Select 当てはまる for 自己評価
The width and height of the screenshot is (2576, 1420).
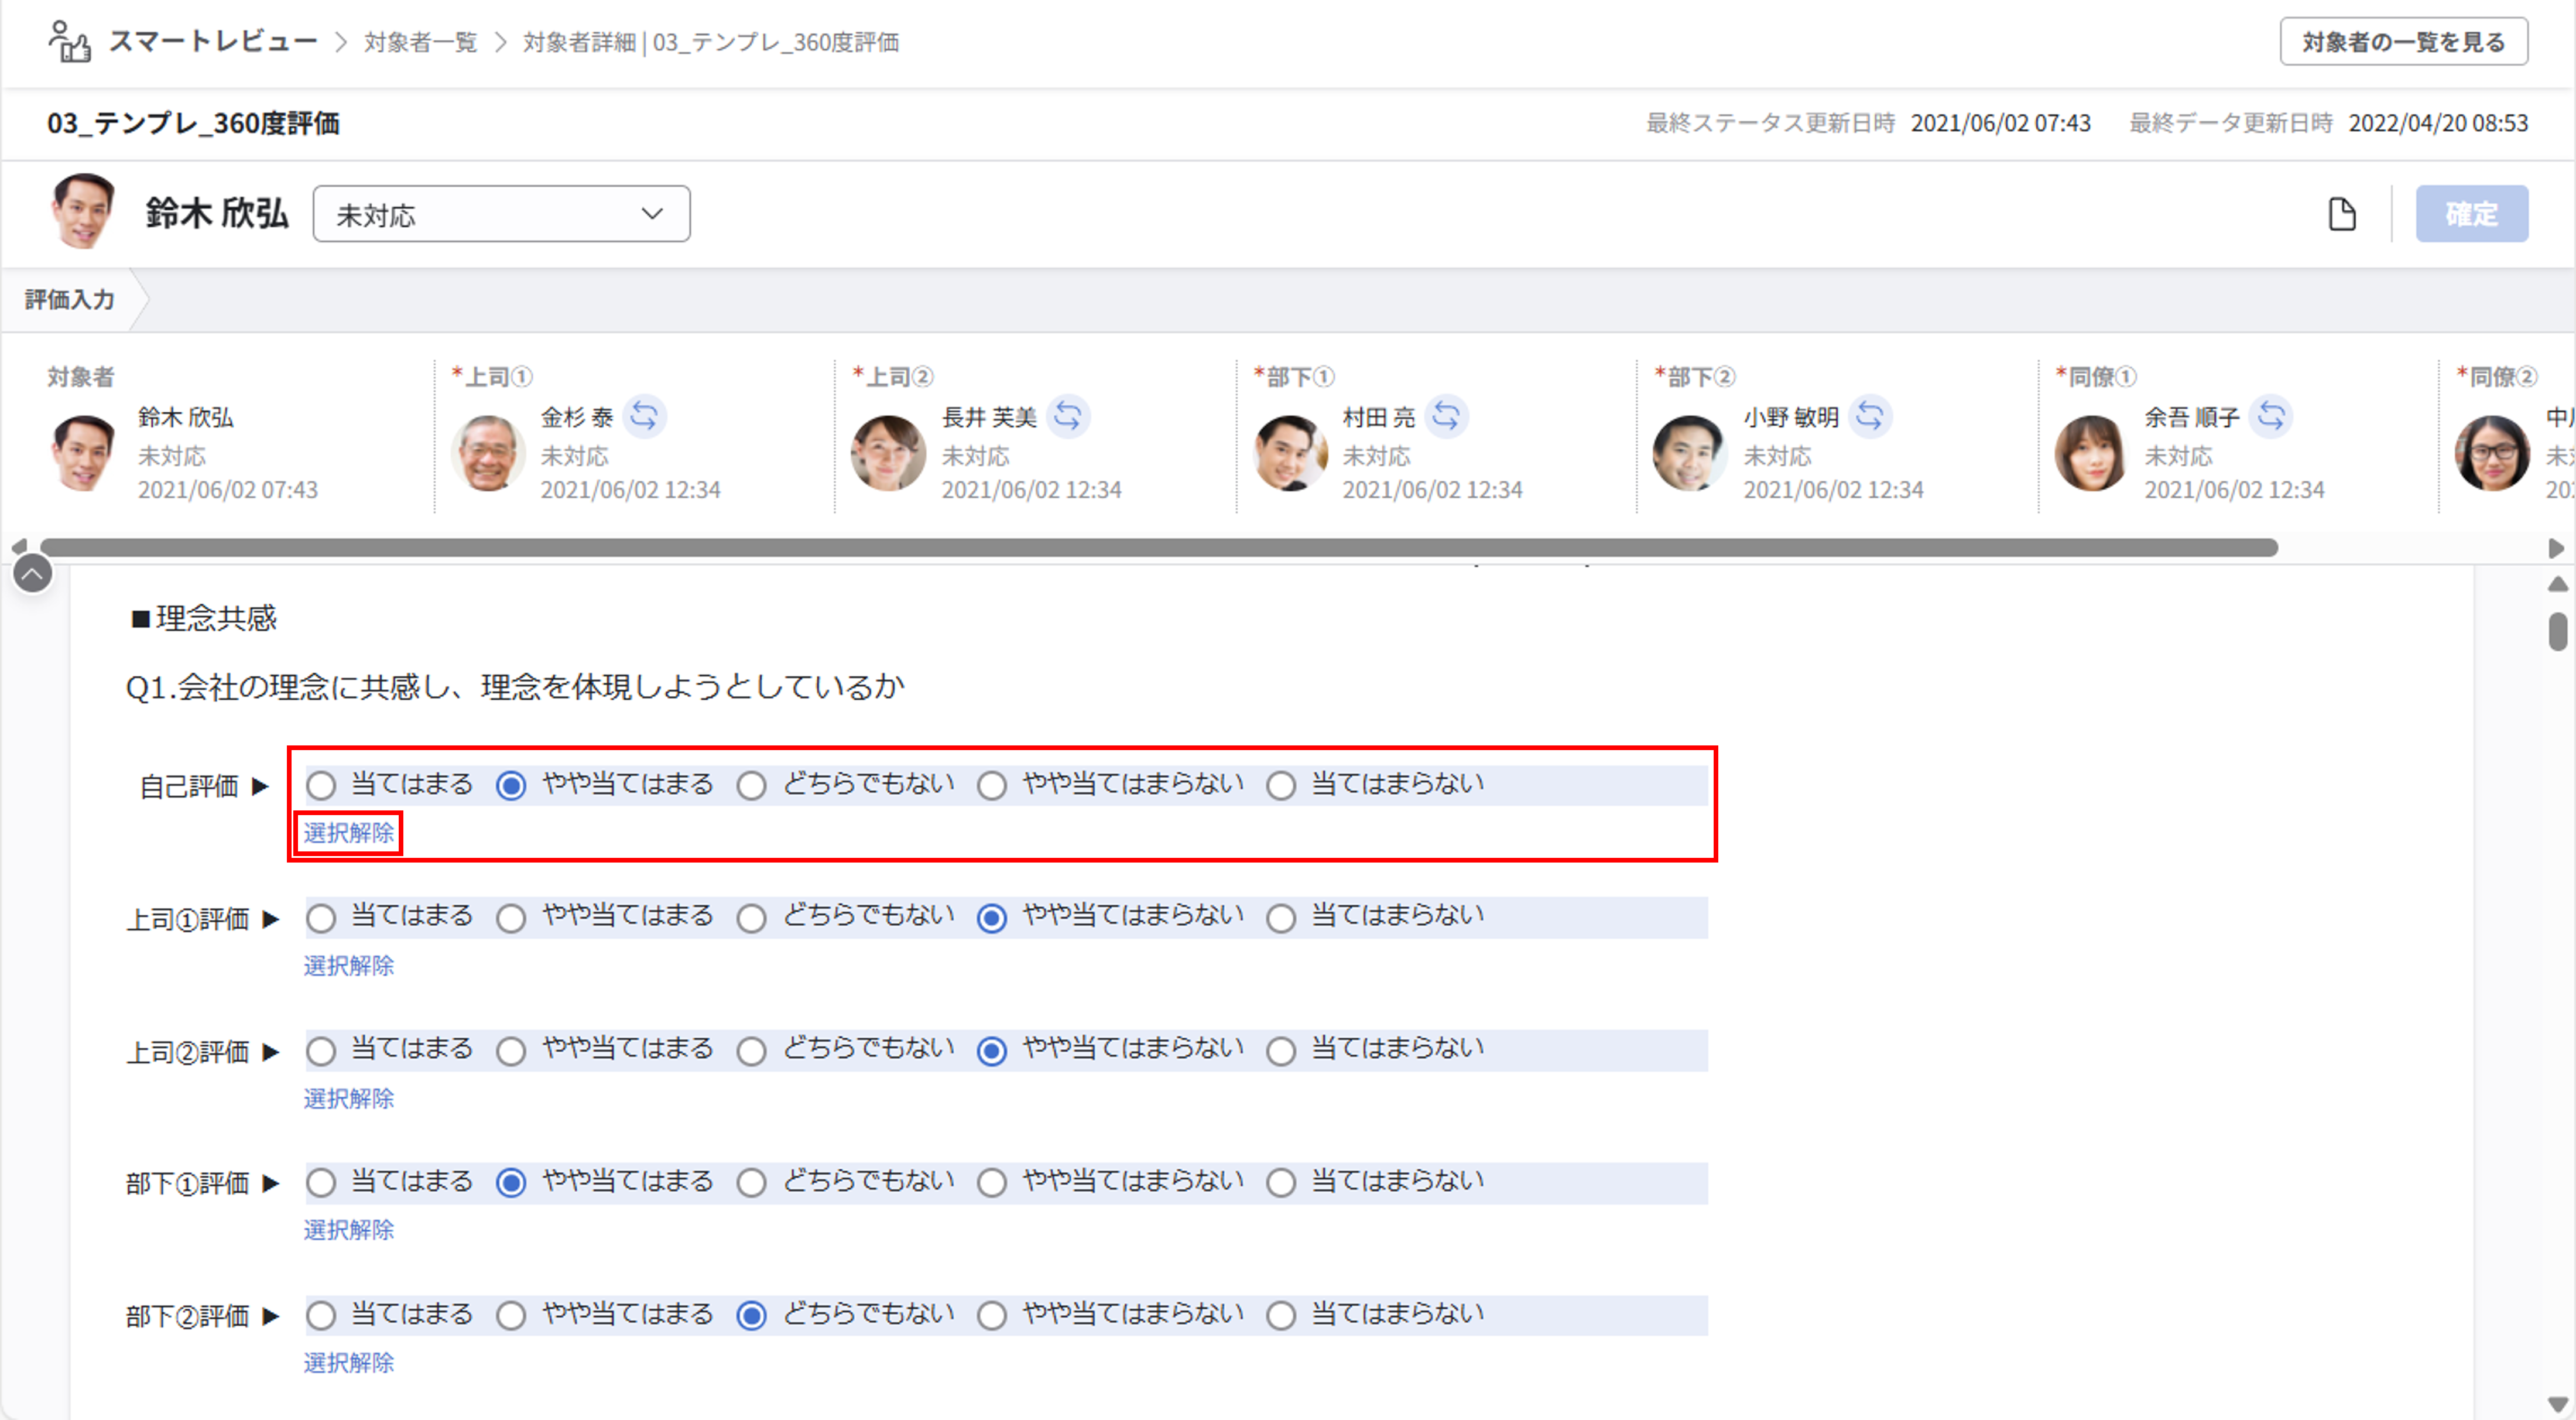click(x=321, y=786)
